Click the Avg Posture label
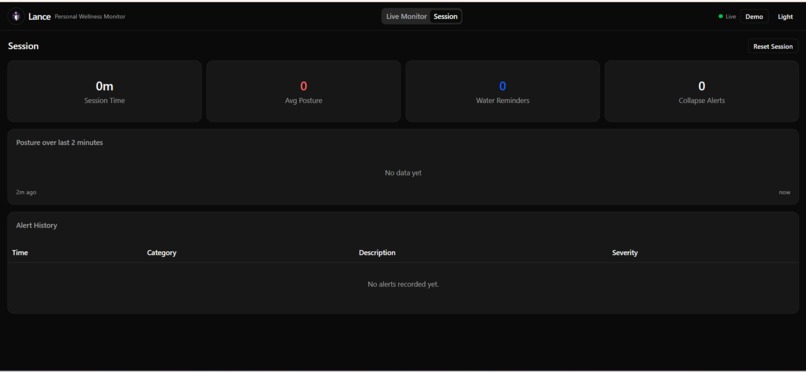The height and width of the screenshot is (372, 806). click(303, 101)
